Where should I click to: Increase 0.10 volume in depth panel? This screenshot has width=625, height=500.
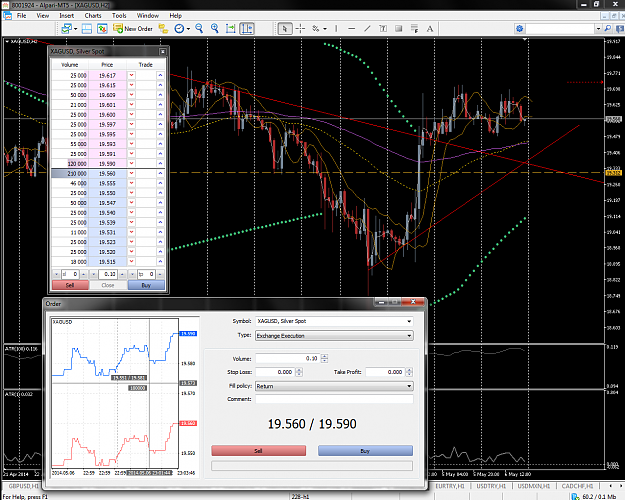pyautogui.click(x=122, y=274)
